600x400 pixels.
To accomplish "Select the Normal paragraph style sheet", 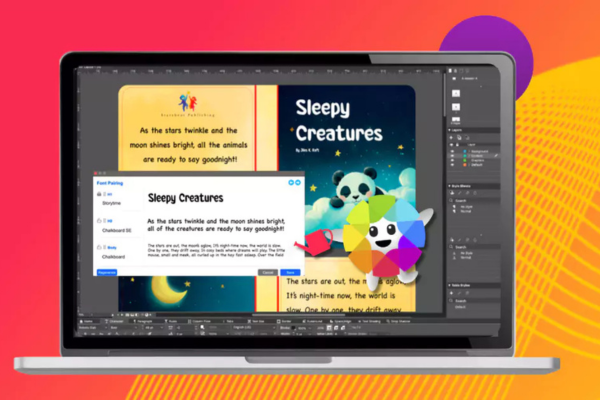I will coord(466,211).
